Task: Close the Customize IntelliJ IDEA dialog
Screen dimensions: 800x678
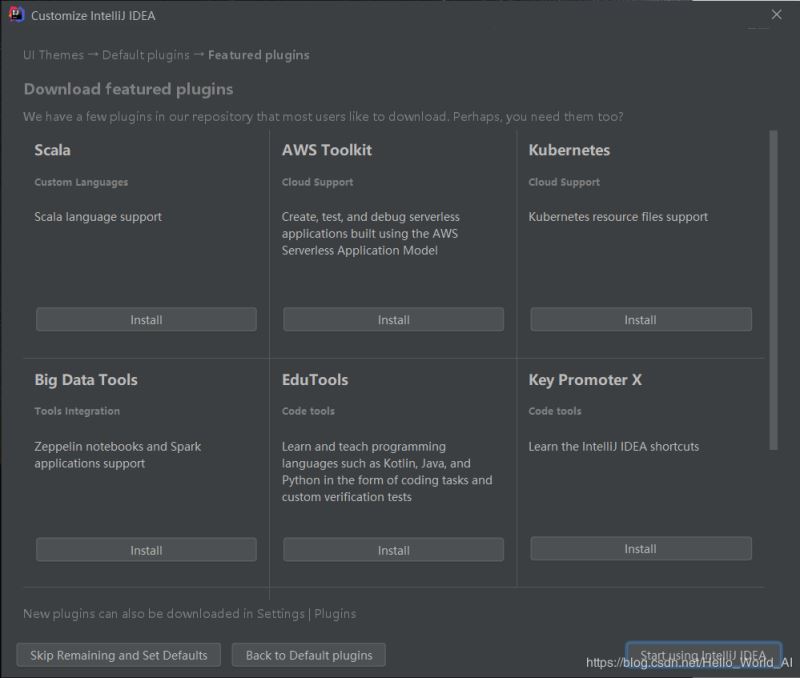Action: click(x=776, y=15)
